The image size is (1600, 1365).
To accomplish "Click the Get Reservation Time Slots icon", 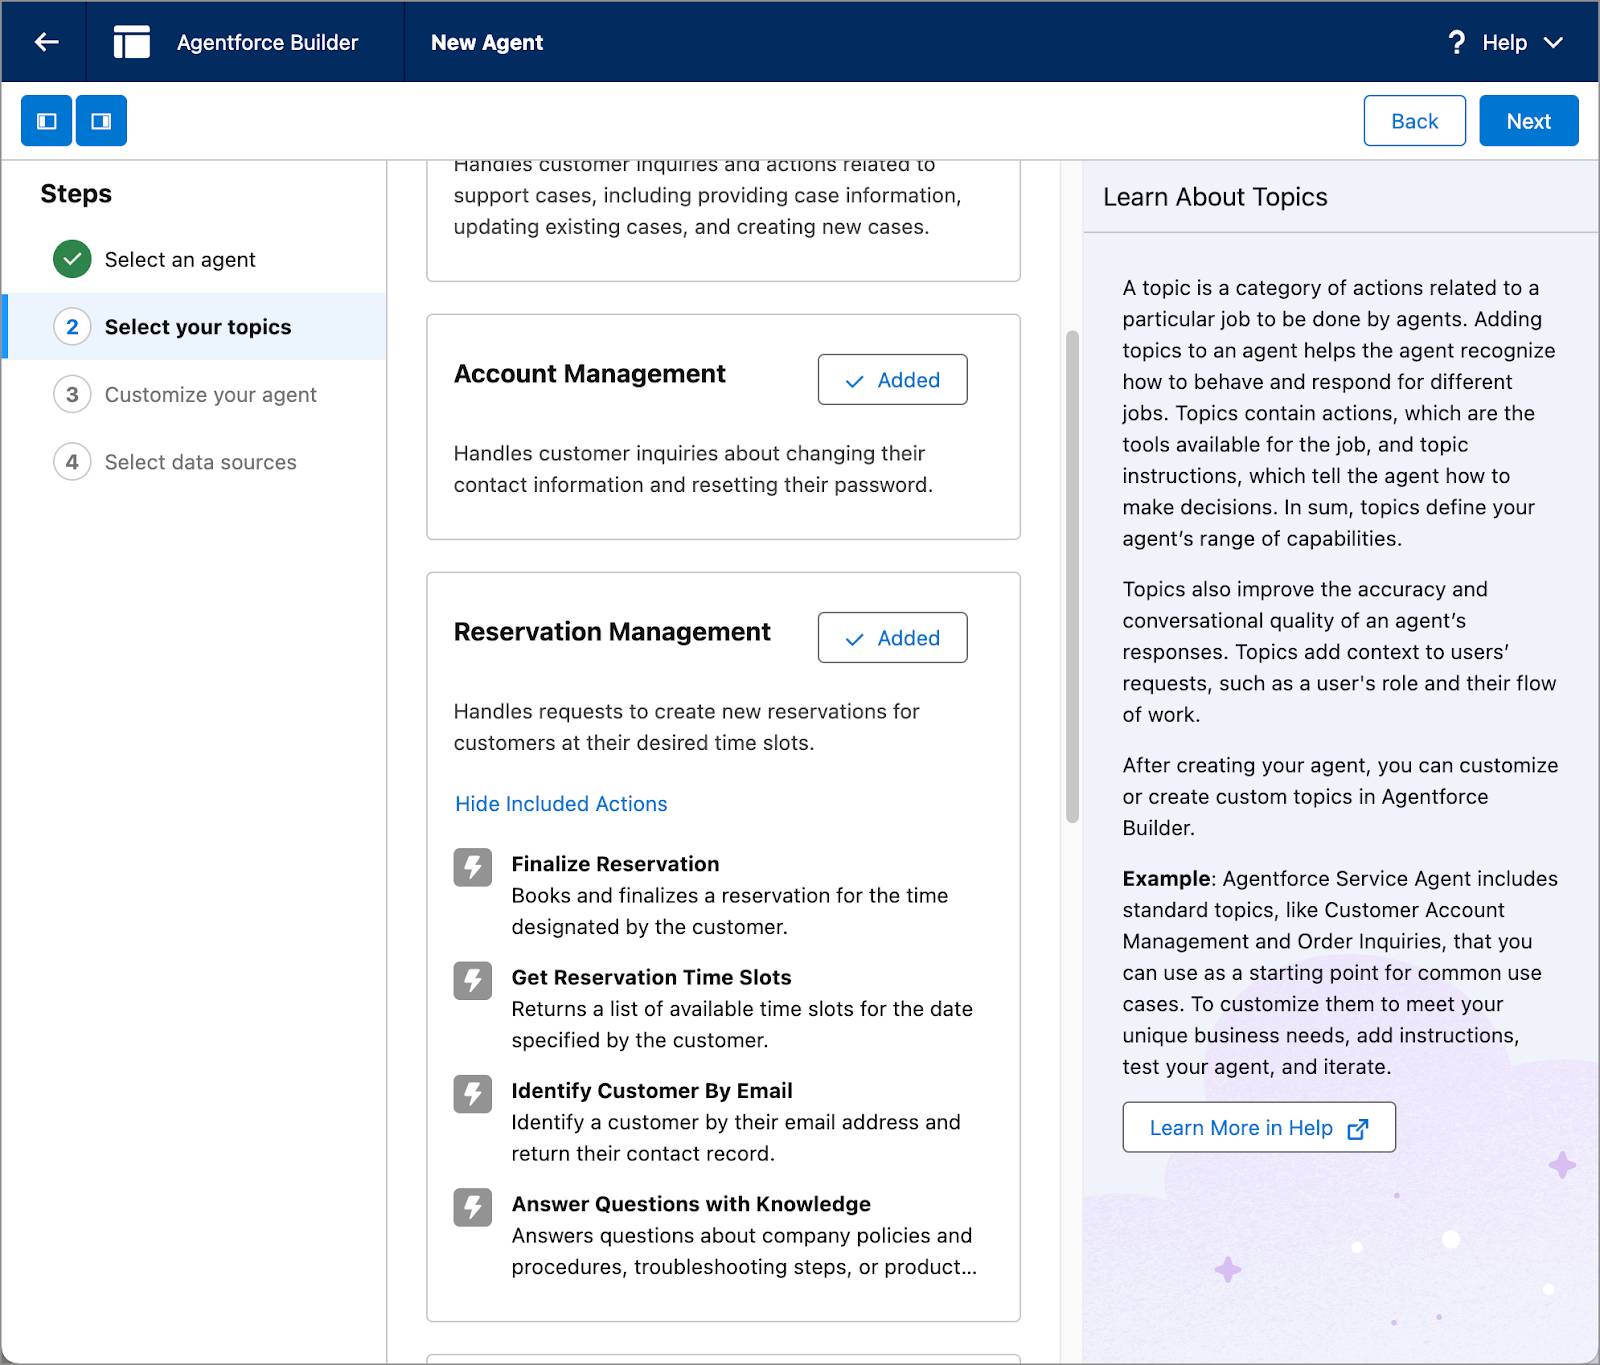I will click(473, 980).
